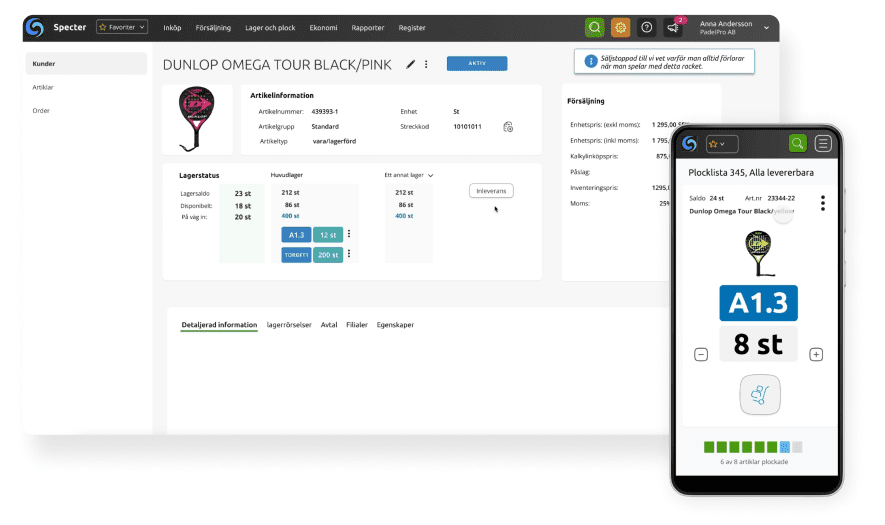The image size is (885, 525).
Task: Click the AKTIV status button
Action: pyautogui.click(x=477, y=63)
